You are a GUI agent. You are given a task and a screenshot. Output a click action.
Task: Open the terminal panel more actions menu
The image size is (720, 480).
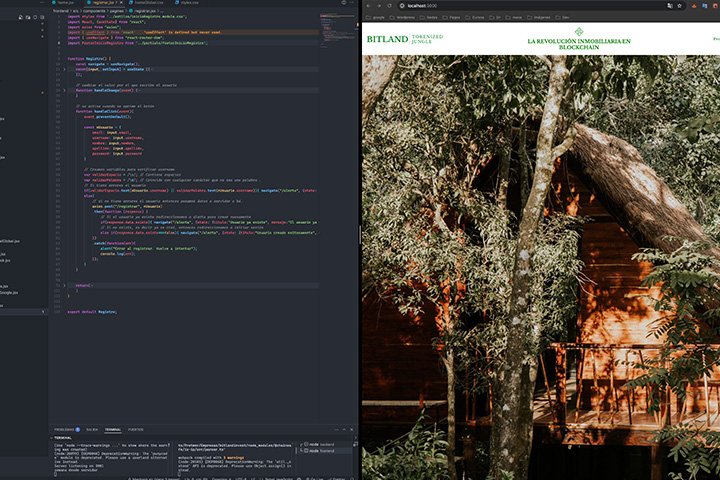click(x=336, y=430)
